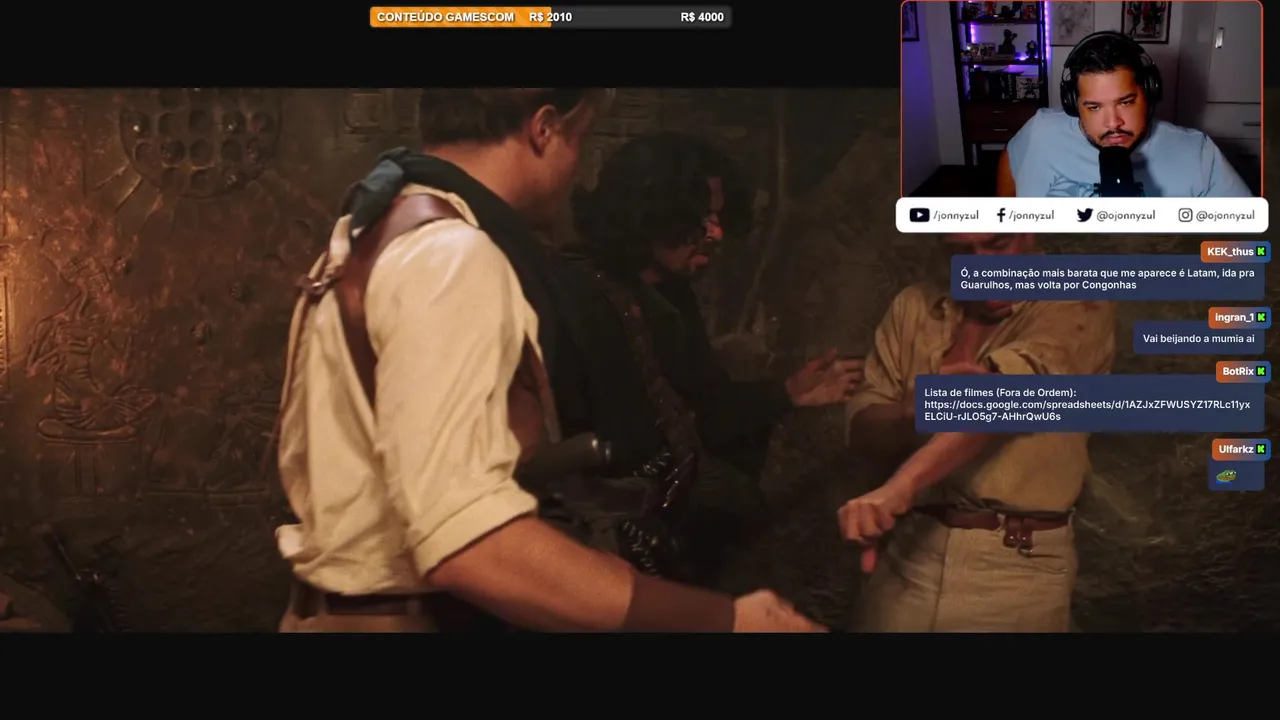Click the R$ 2010 current amount
Viewport: 1280px width, 720px height.
click(x=550, y=17)
